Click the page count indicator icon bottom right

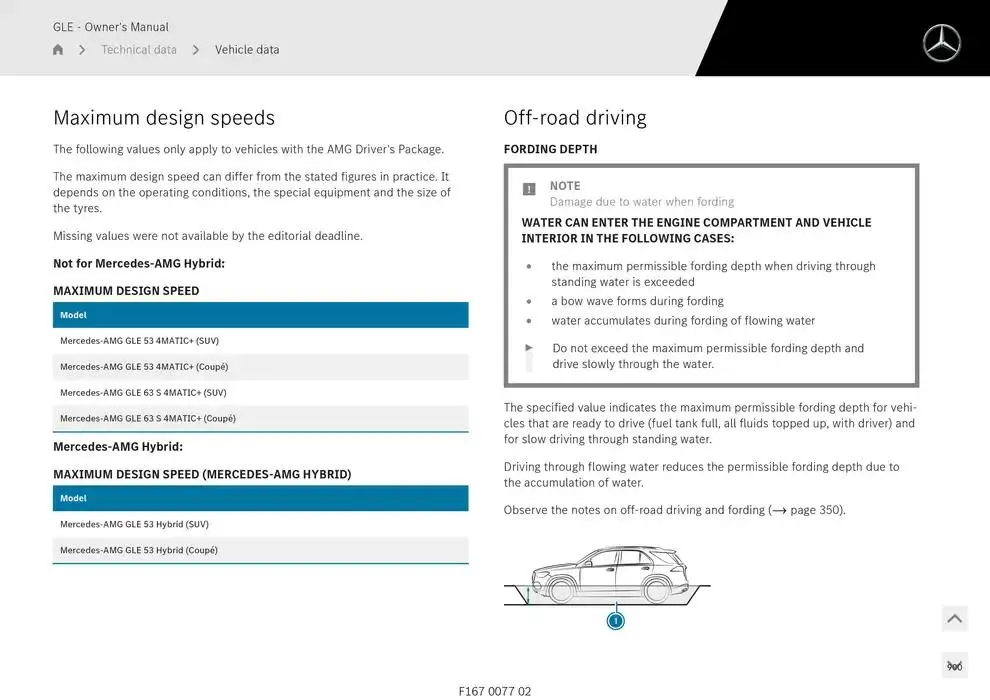point(954,664)
